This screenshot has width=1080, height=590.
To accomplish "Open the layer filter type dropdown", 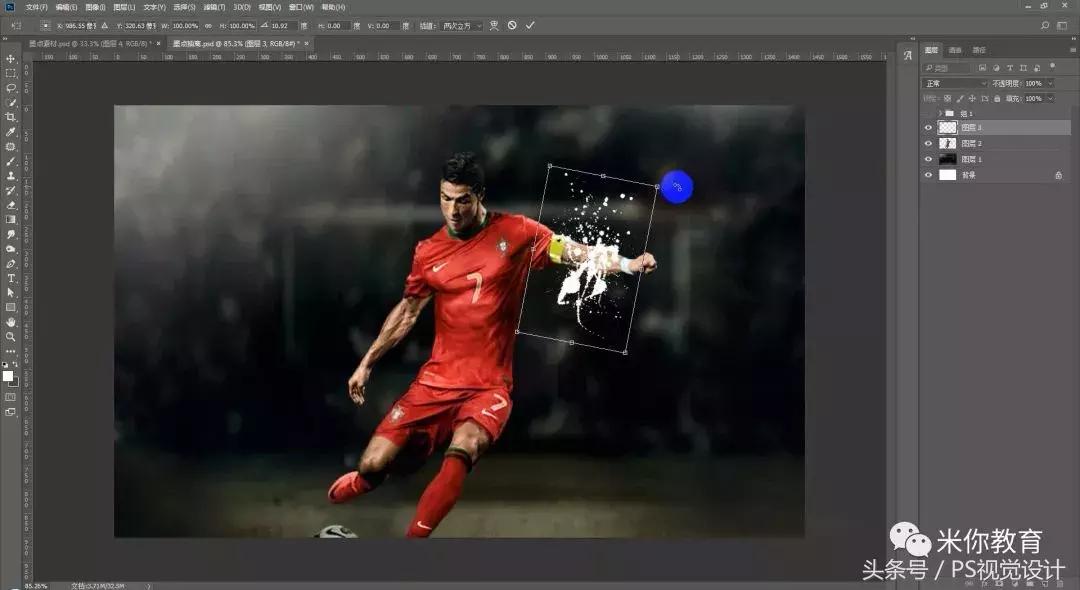I will (947, 67).
